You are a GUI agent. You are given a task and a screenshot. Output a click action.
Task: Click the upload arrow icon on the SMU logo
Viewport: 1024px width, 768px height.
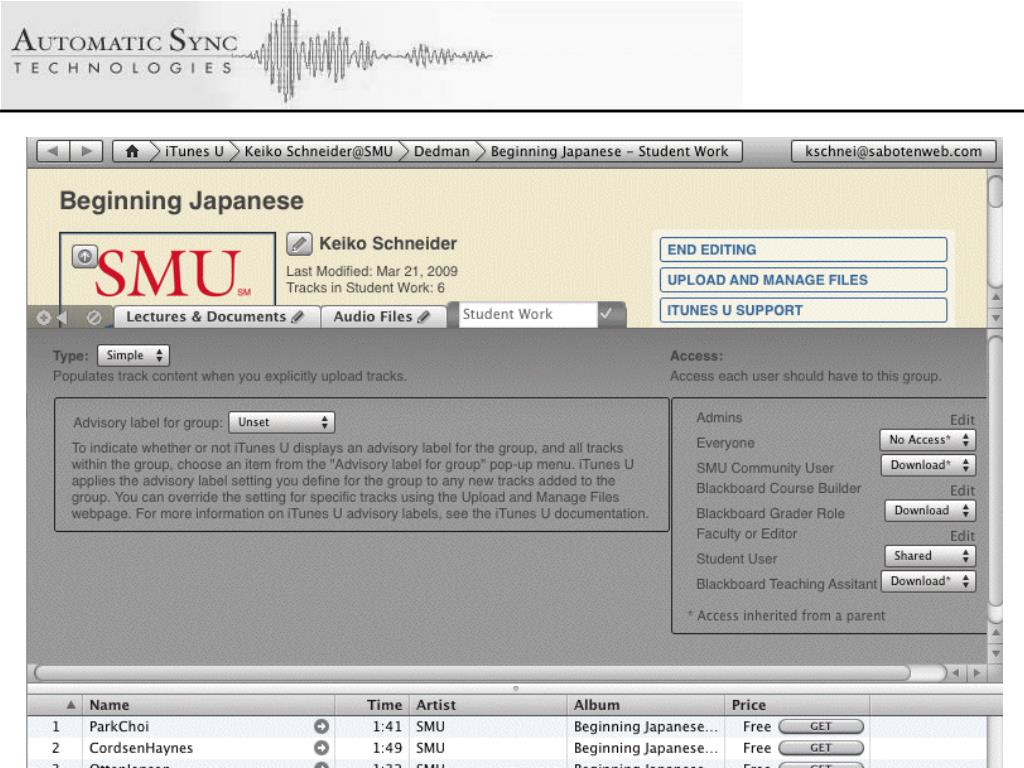pos(85,257)
